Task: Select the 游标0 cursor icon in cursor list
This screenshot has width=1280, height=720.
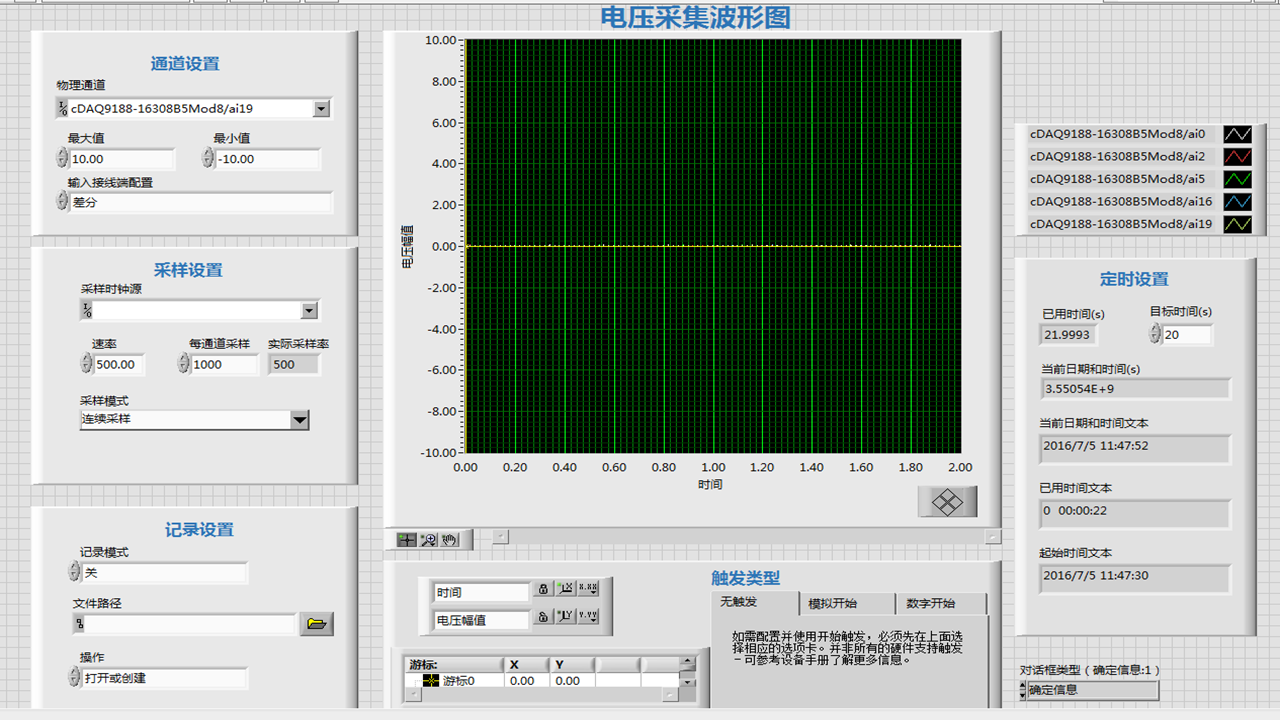Action: pyautogui.click(x=431, y=680)
